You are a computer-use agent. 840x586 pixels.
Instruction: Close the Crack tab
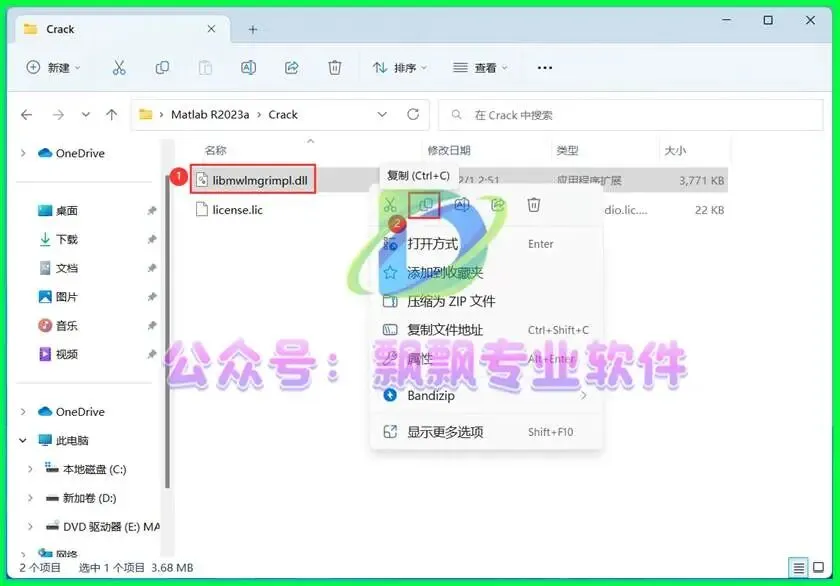[x=212, y=29]
